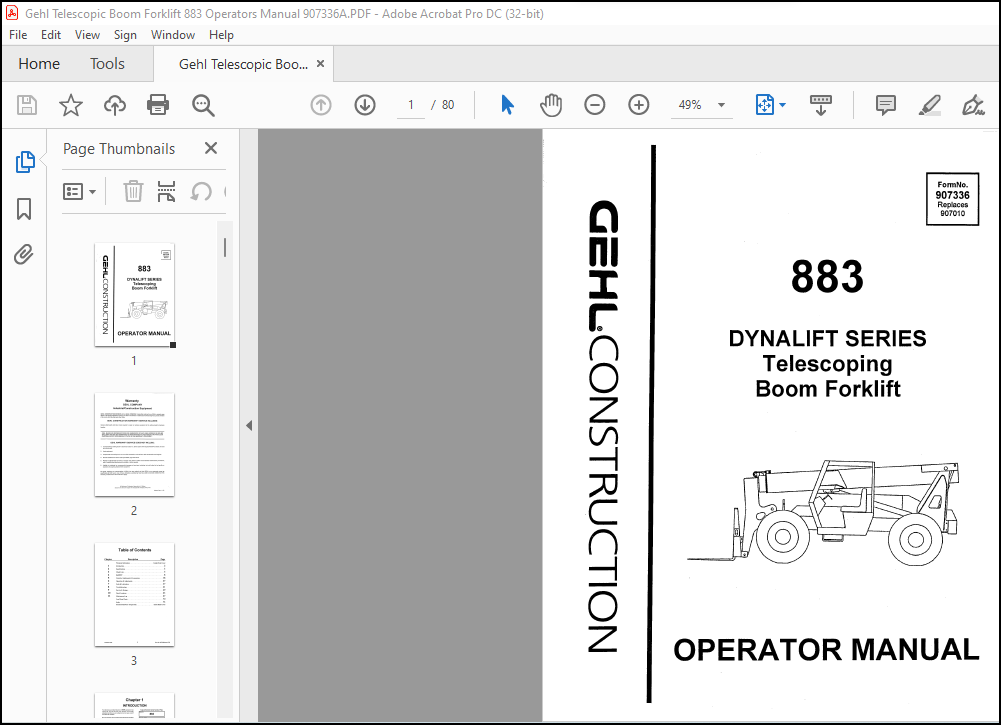
Task: Delete selected page with trash icon
Action: click(133, 191)
